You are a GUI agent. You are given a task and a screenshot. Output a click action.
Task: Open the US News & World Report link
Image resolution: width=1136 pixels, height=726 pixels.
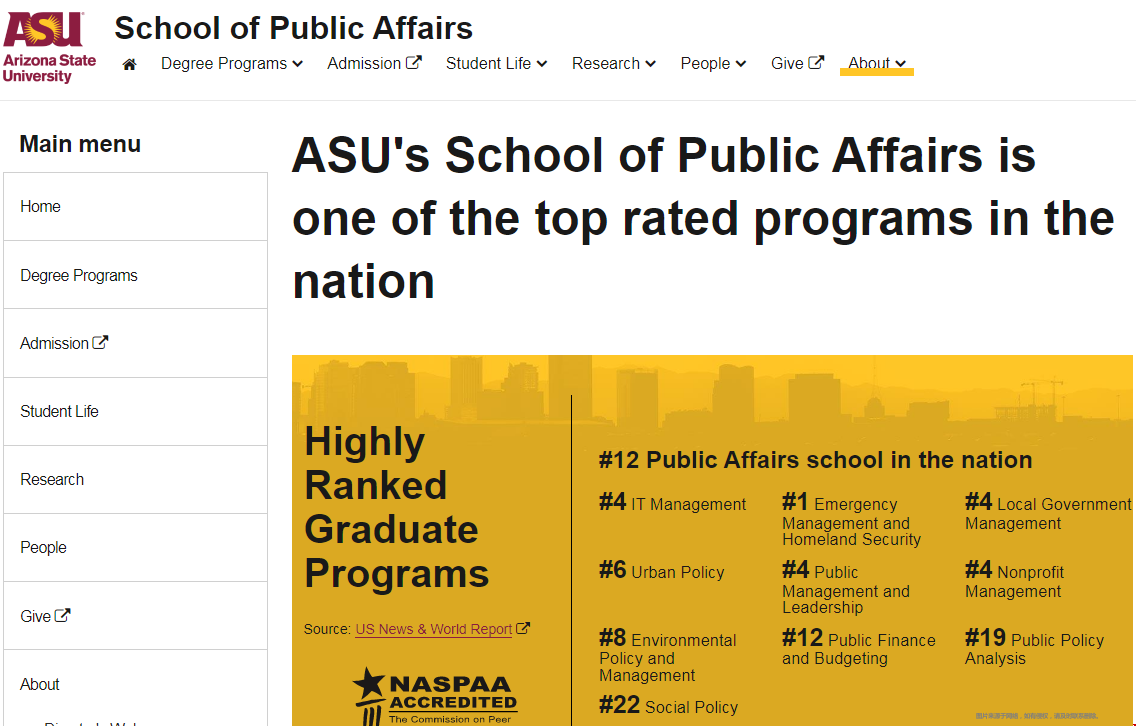point(434,629)
